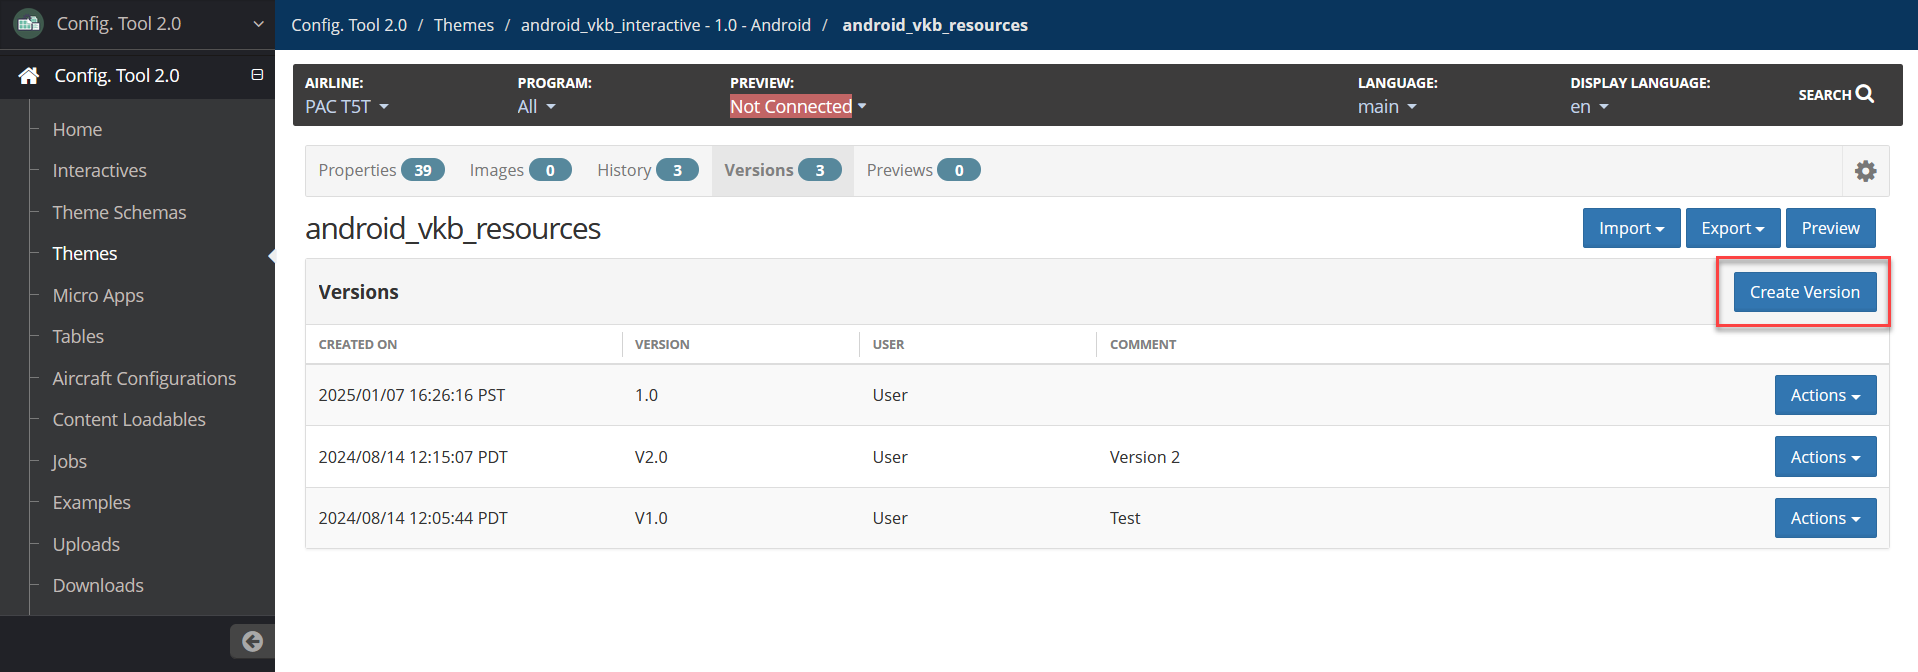1918x672 pixels.
Task: Open the Program All dropdown
Action: [536, 106]
